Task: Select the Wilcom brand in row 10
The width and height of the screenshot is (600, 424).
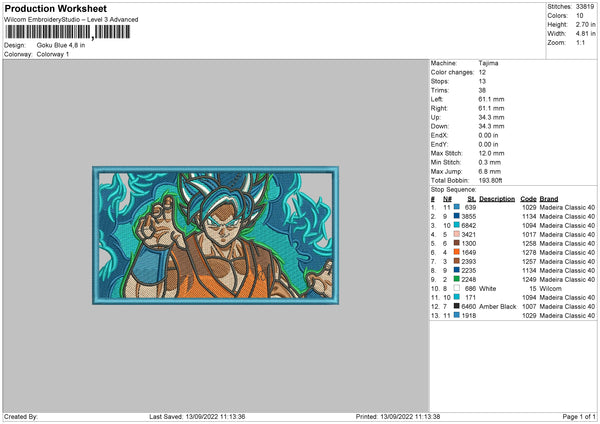Action: (x=551, y=289)
